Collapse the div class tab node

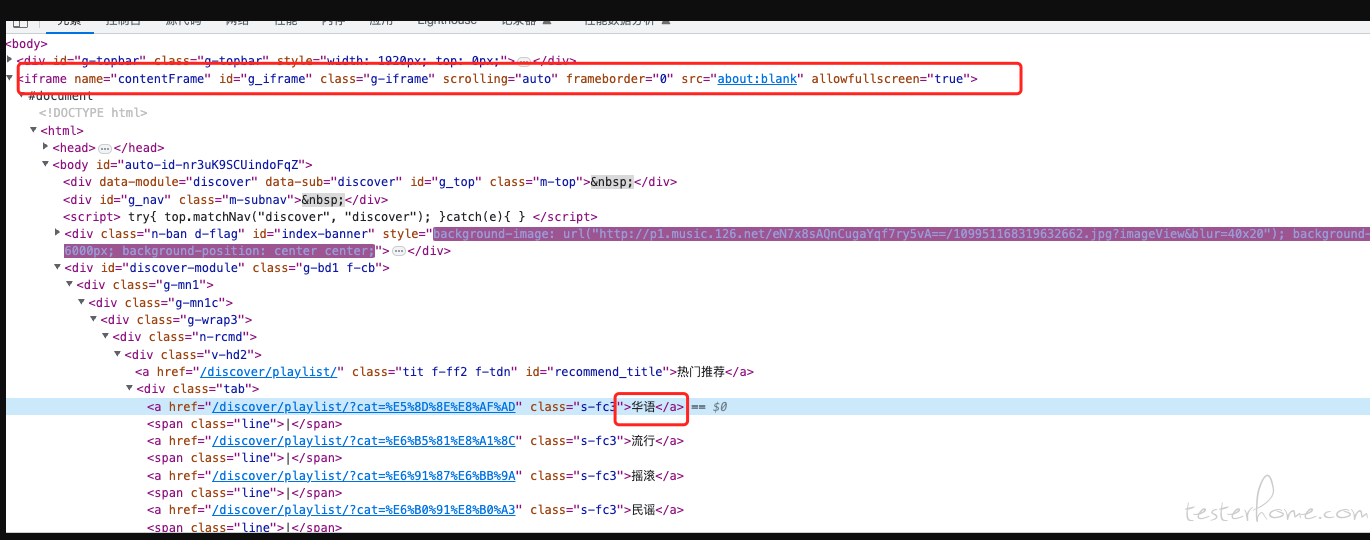point(129,389)
